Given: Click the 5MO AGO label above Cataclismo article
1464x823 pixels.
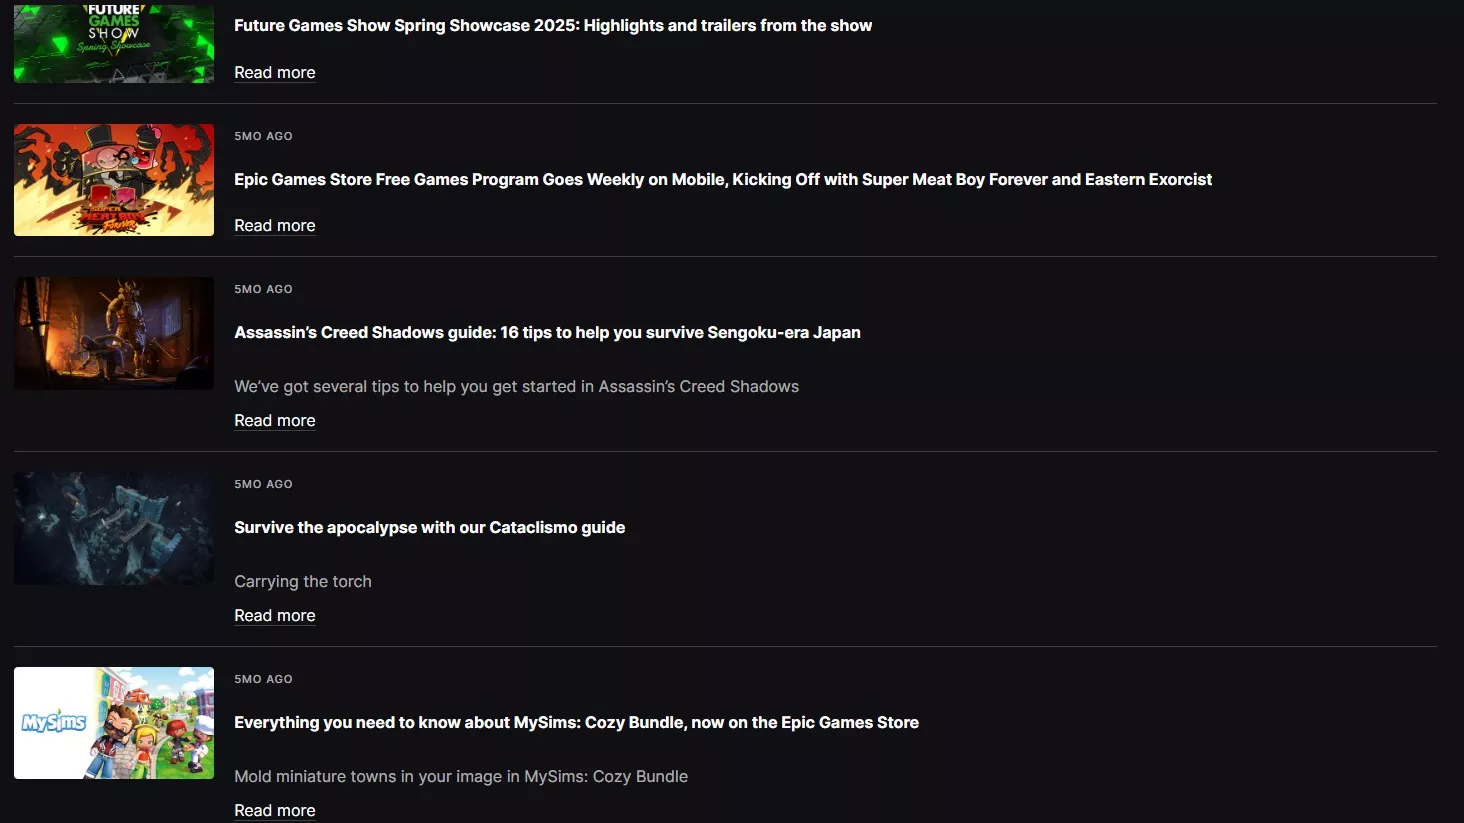Looking at the screenshot, I should click(263, 484).
